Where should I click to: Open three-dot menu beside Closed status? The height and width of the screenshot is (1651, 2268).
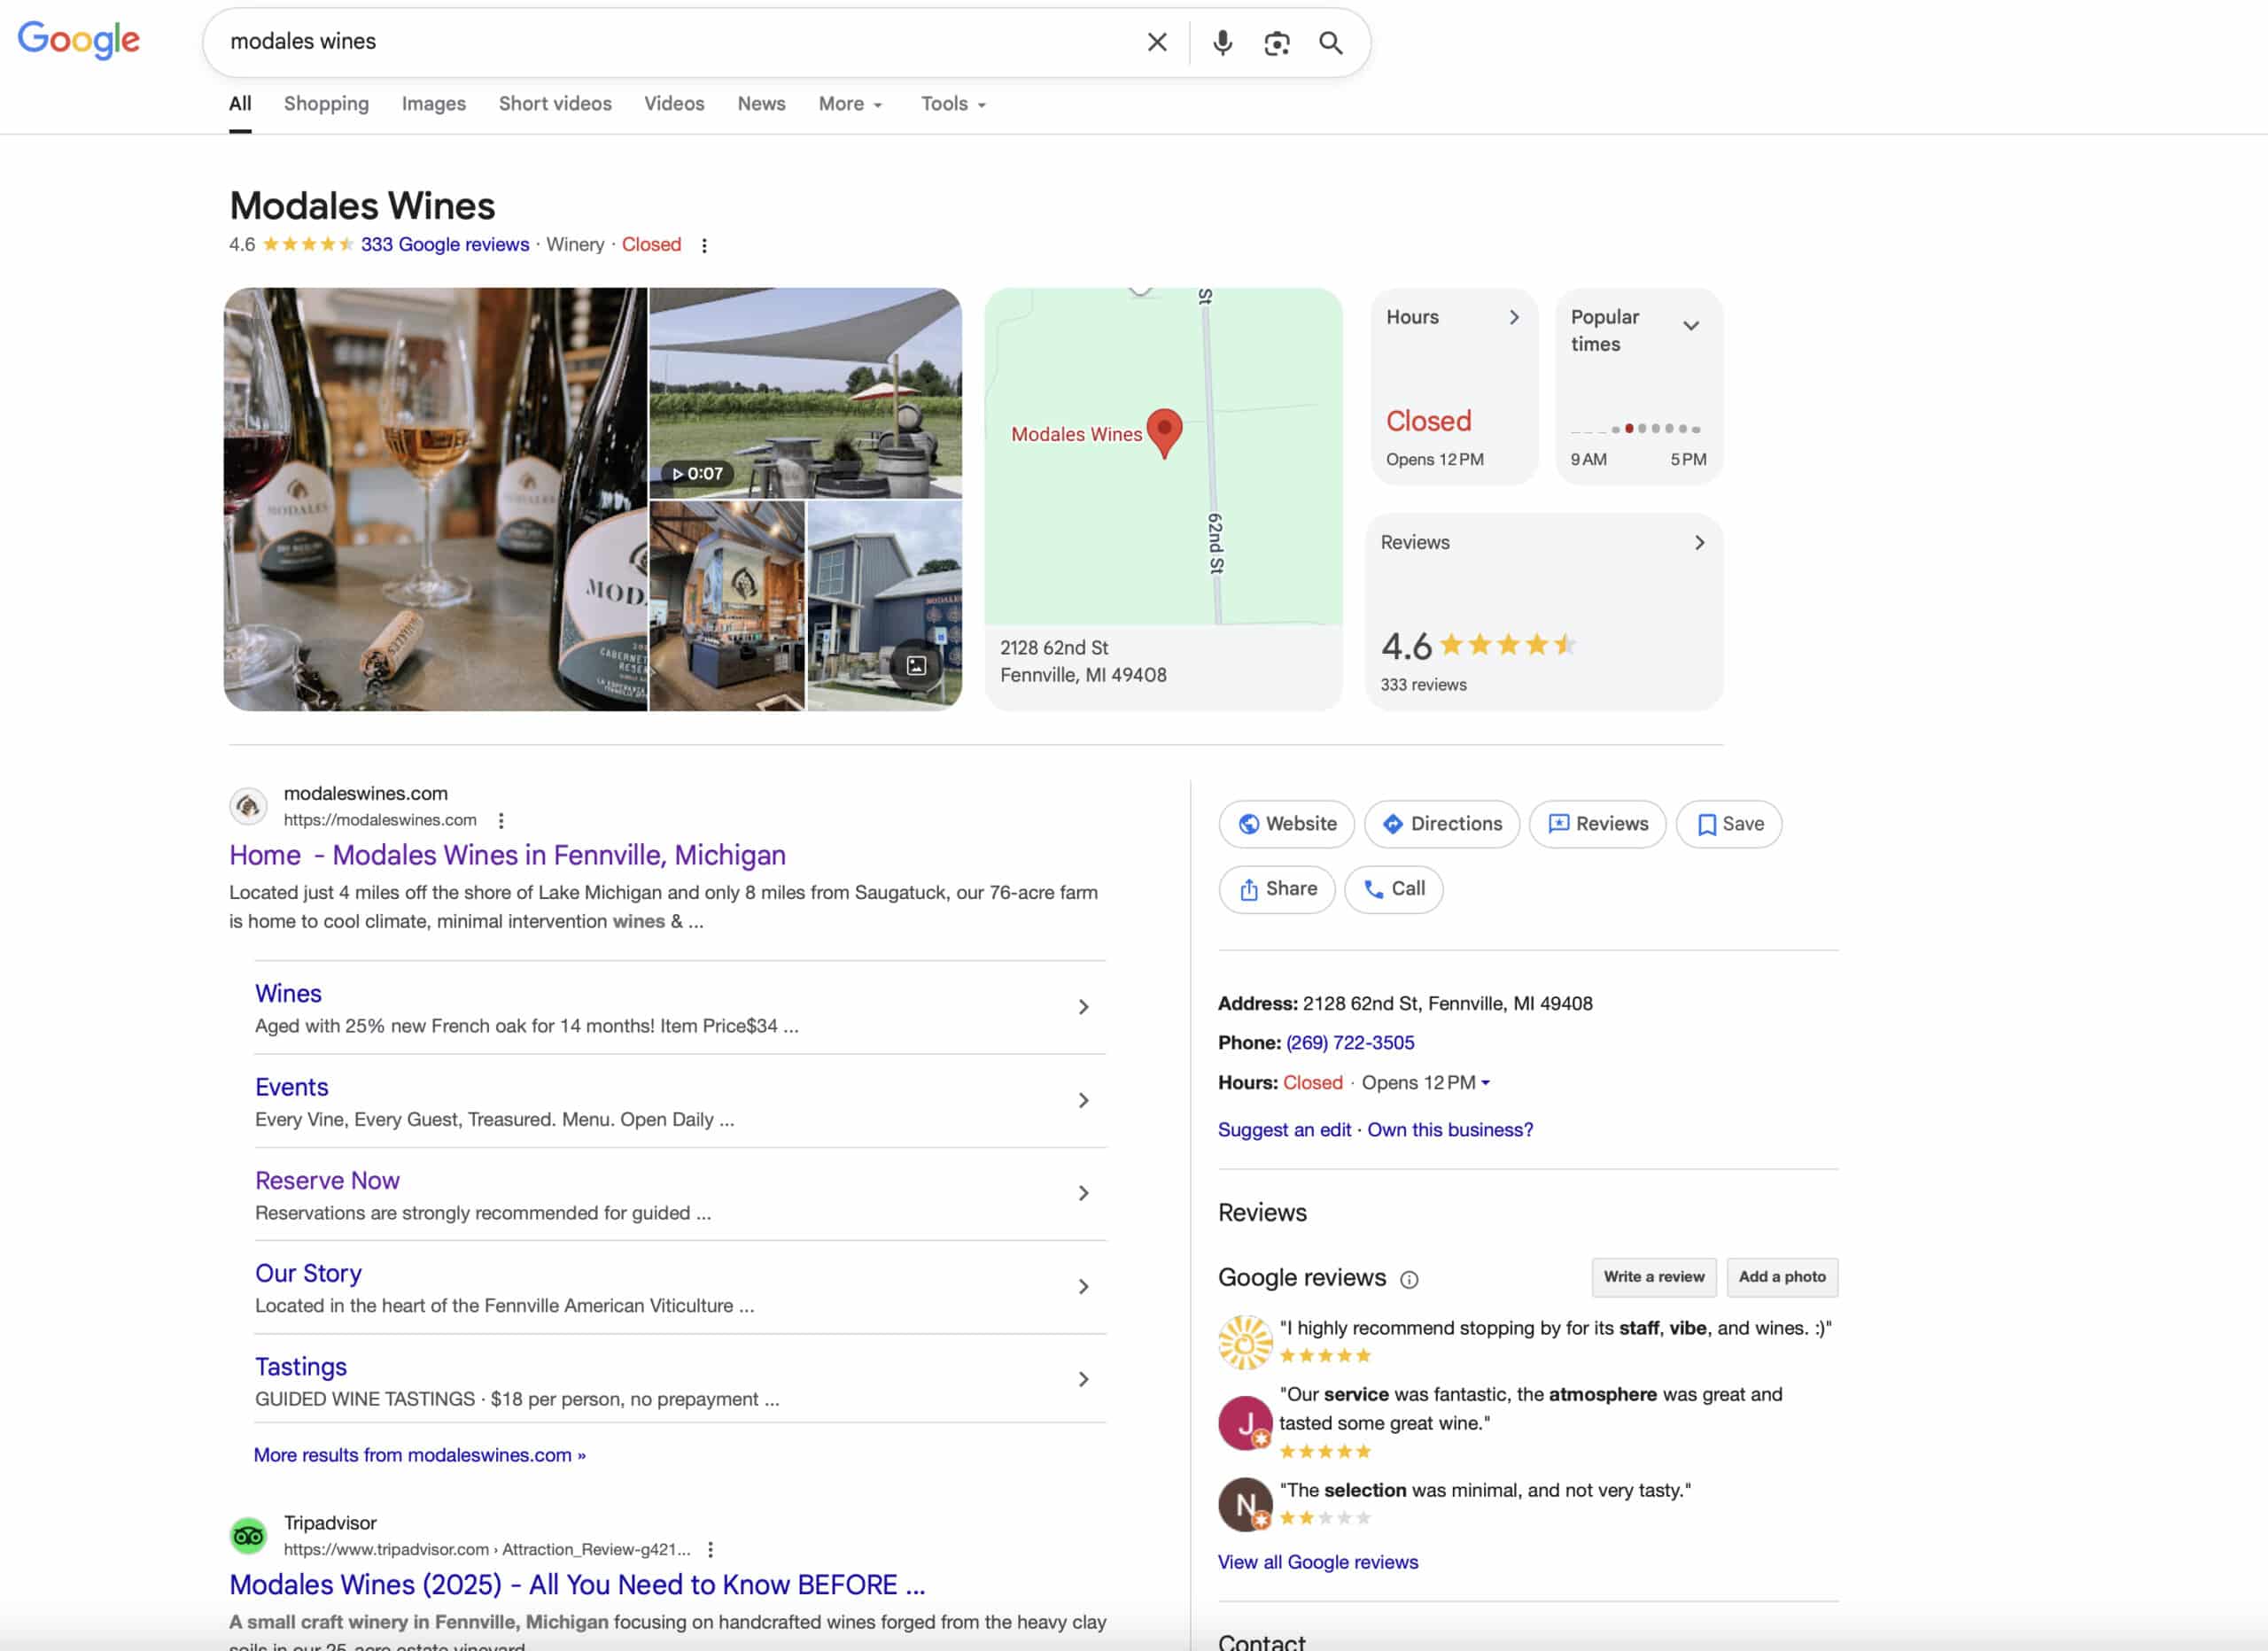(x=704, y=245)
